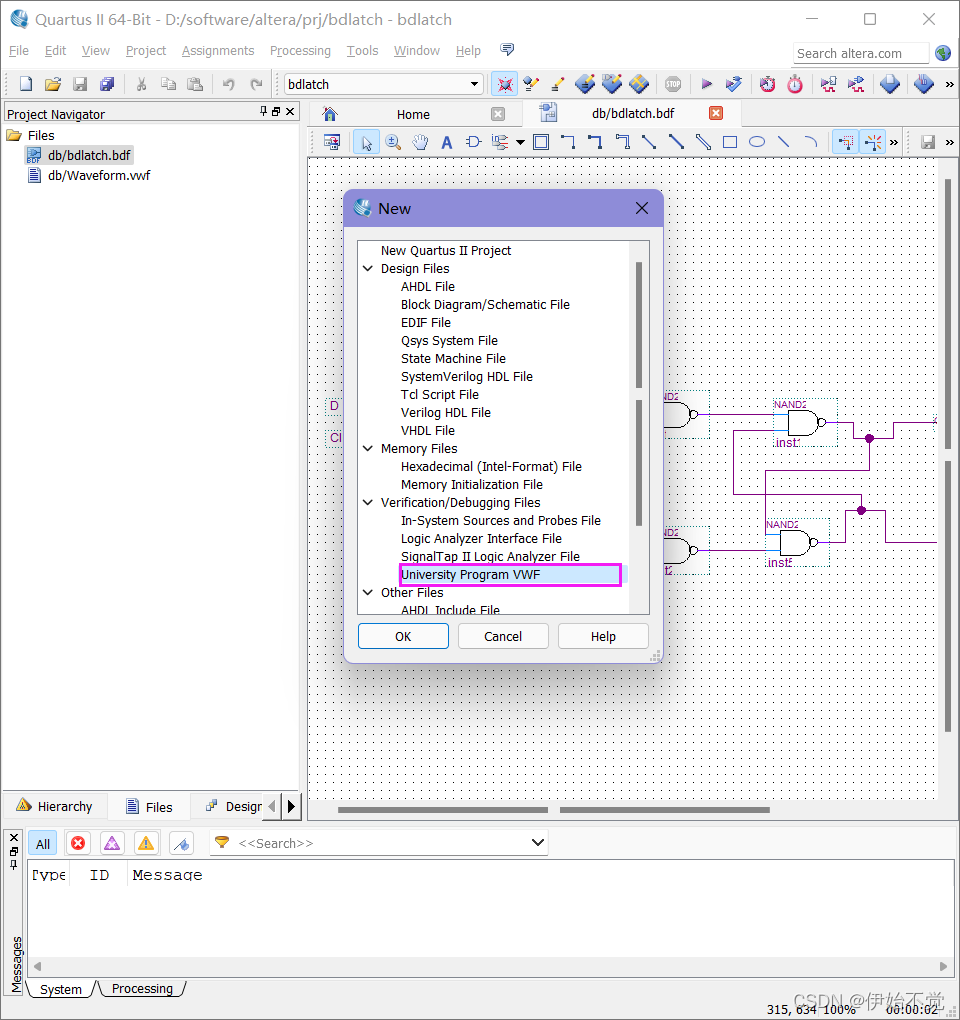This screenshot has height=1020, width=960.
Task: Click the Start Compilation play icon
Action: 706,84
